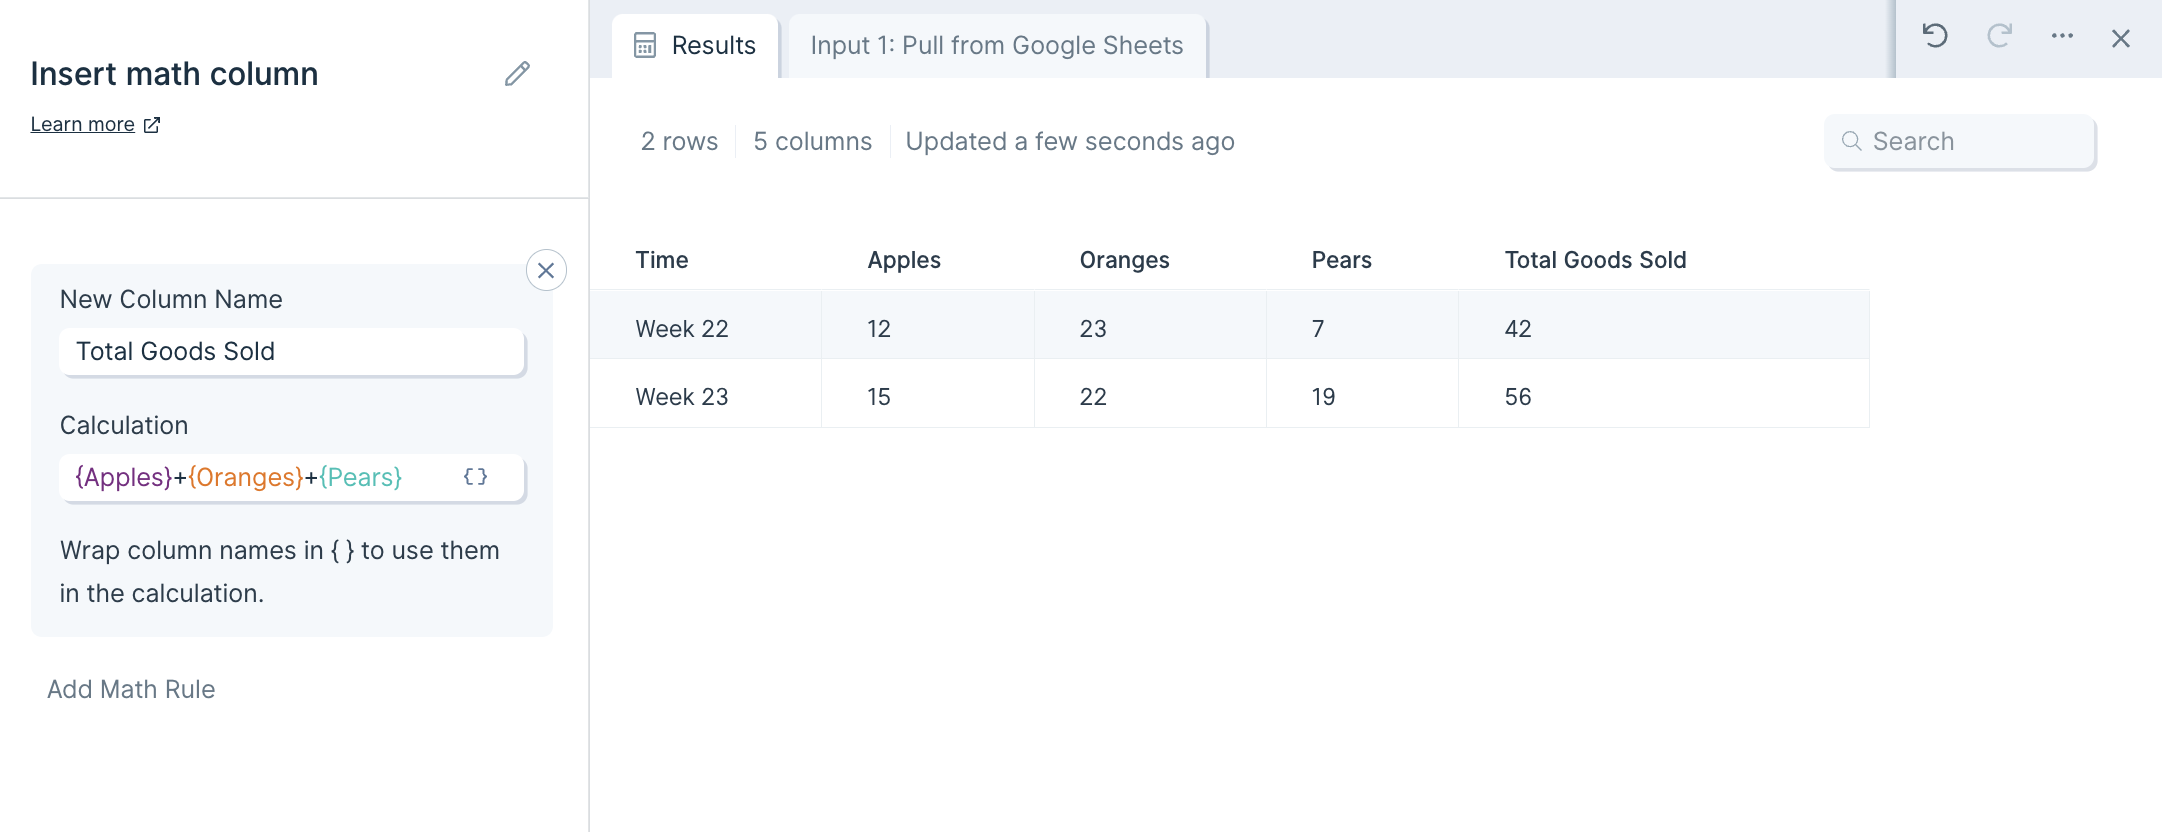Click the pencil edit title icon
Viewport: 2162px width, 832px height.
(x=517, y=74)
